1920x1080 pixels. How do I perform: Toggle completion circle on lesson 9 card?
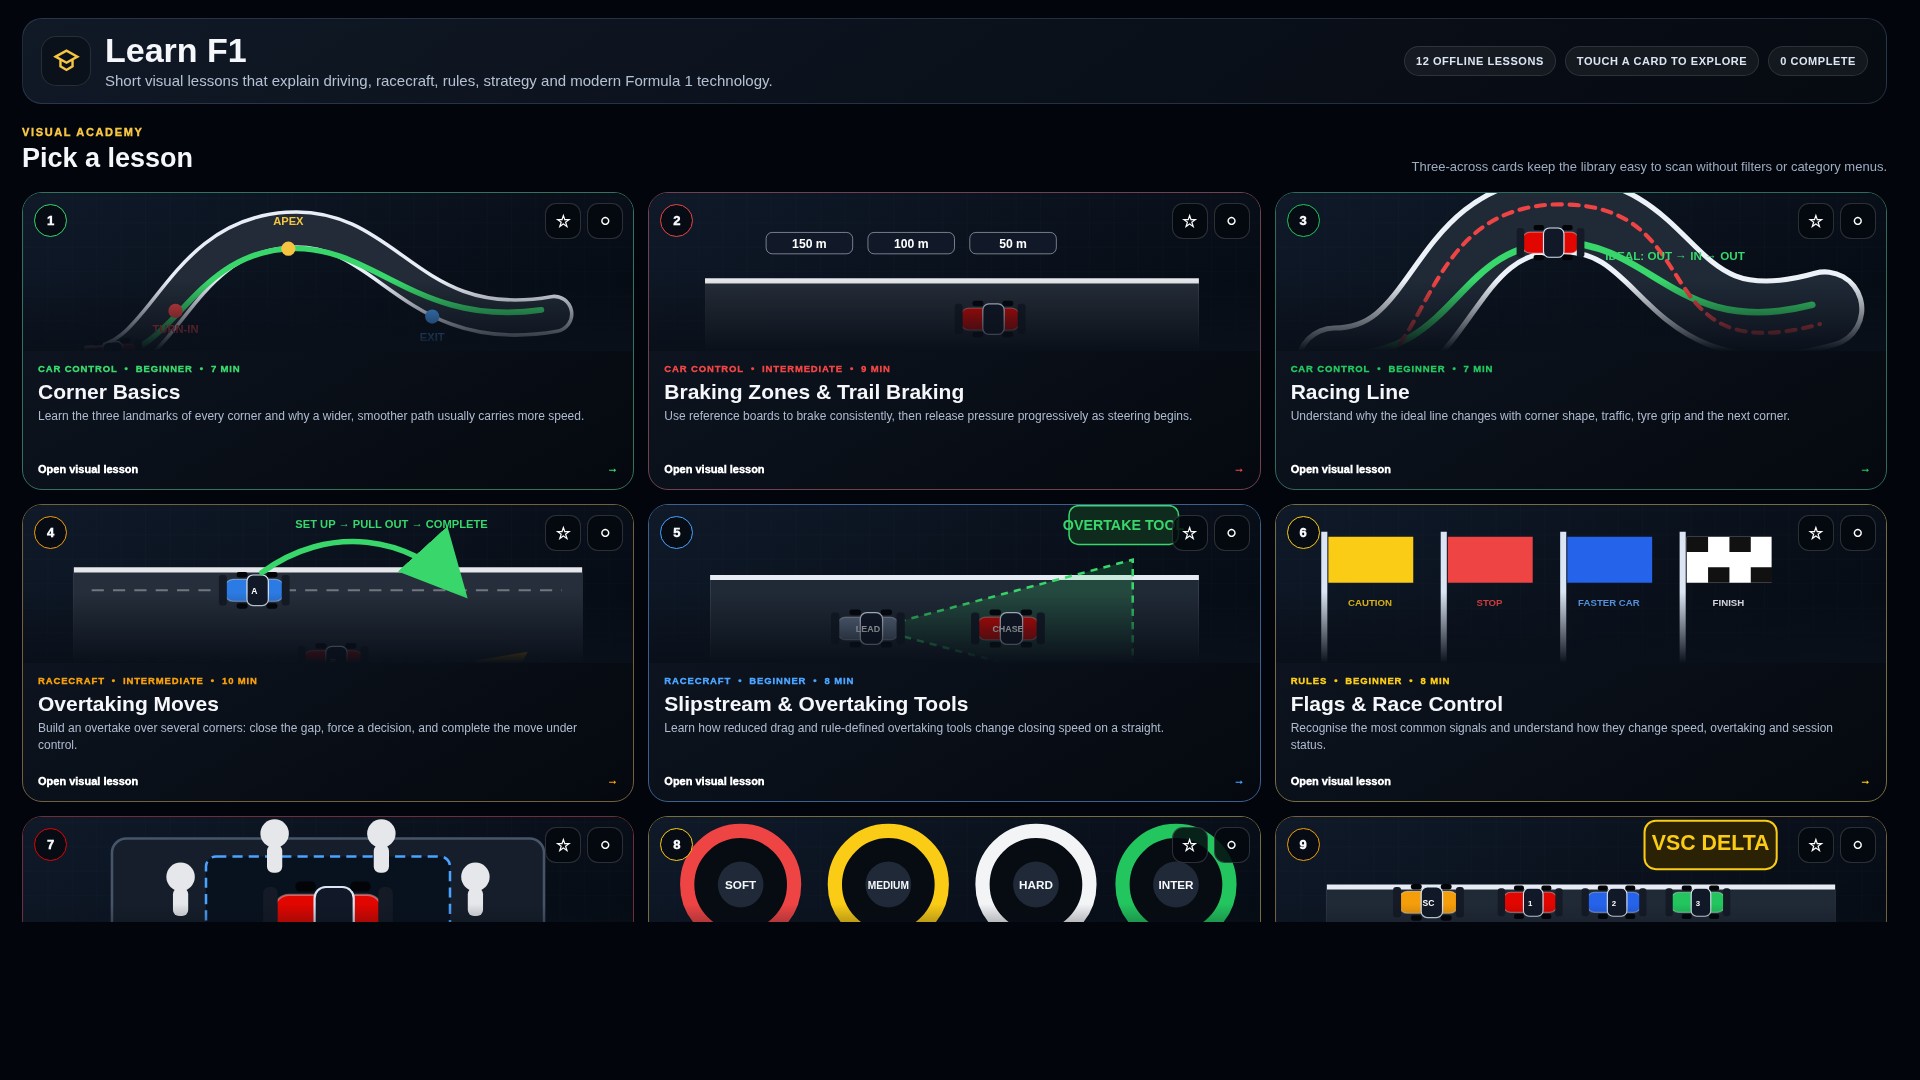pos(1857,845)
